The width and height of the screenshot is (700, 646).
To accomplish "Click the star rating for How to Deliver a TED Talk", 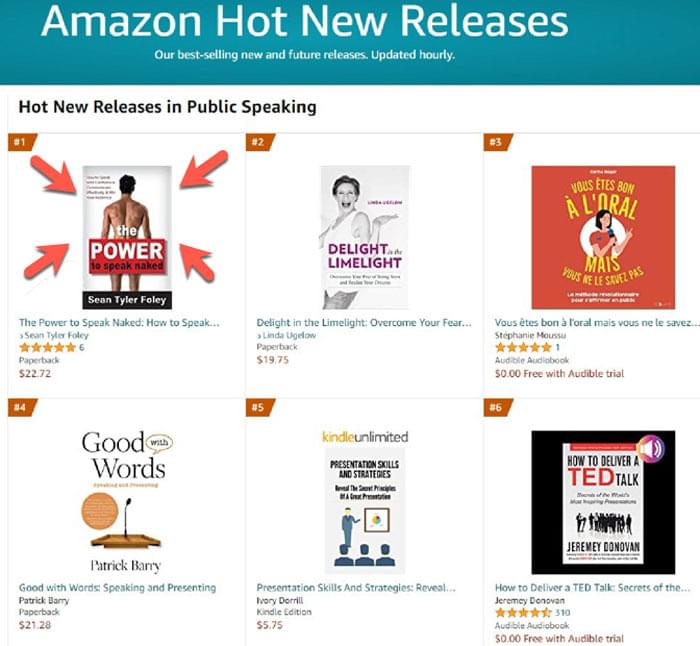I will coord(522,613).
